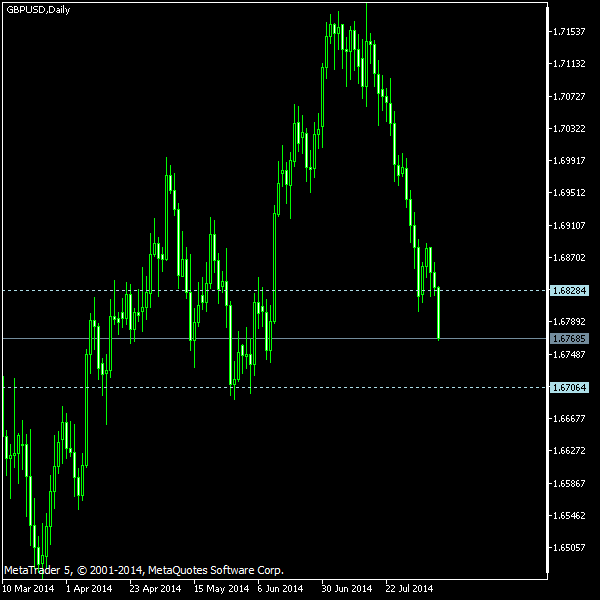The width and height of the screenshot is (600, 600).
Task: Click the 1.70322 price axis value
Action: (569, 129)
